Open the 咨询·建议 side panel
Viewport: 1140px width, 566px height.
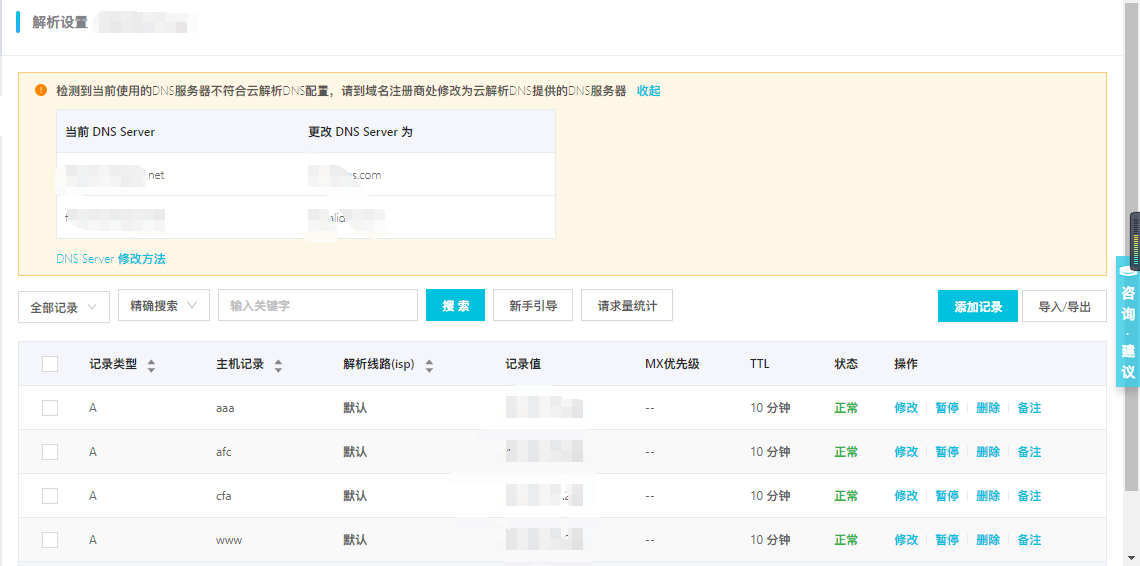click(x=1128, y=322)
